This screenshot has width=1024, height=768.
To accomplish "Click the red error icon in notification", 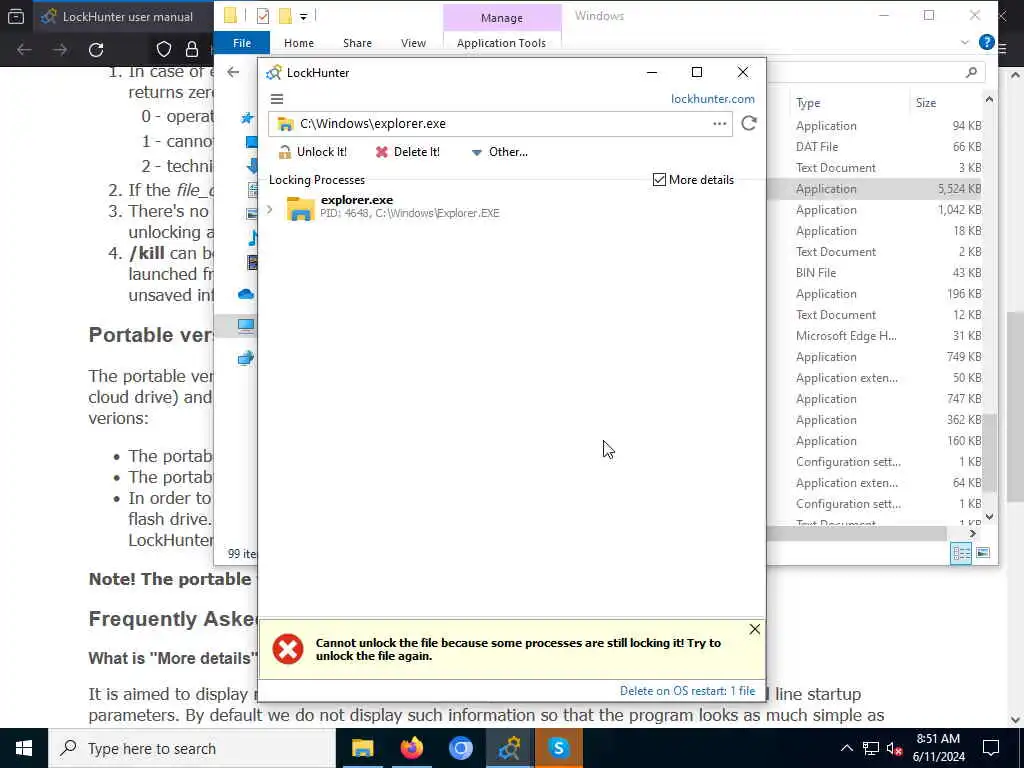I will pyautogui.click(x=287, y=649).
